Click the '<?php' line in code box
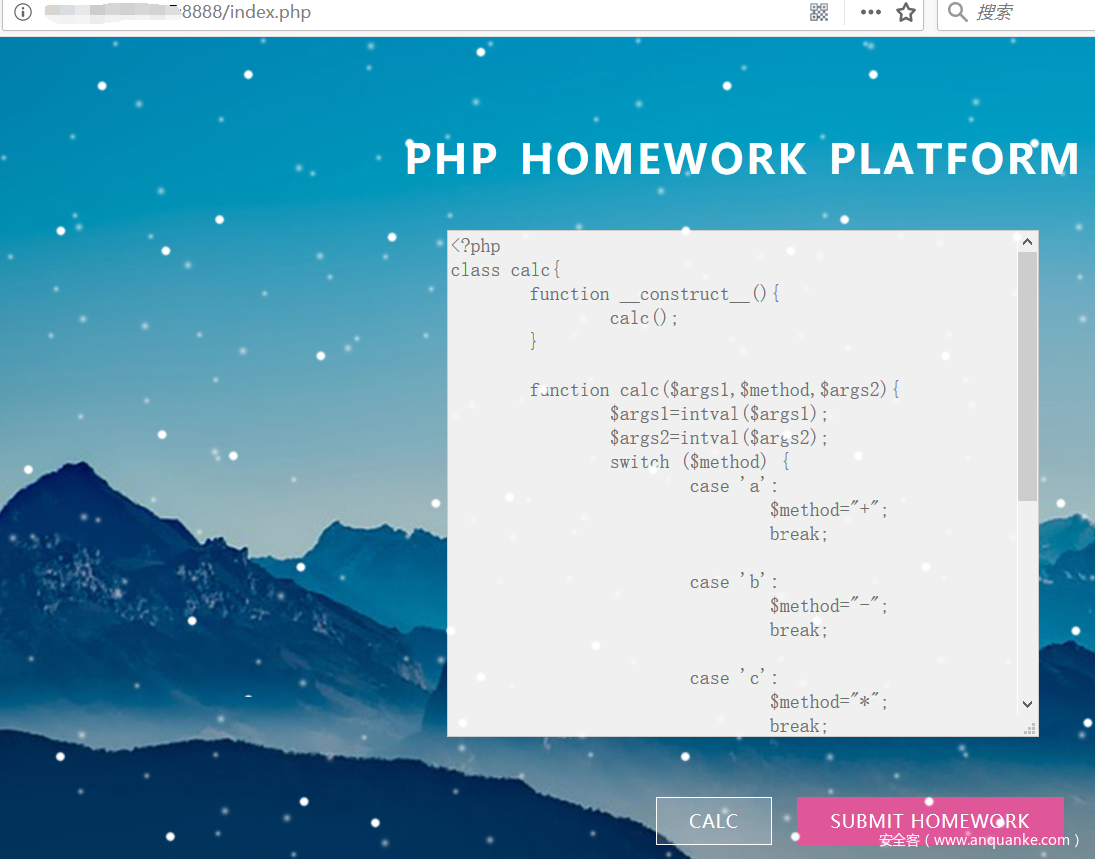This screenshot has height=859, width=1095. coord(476,246)
